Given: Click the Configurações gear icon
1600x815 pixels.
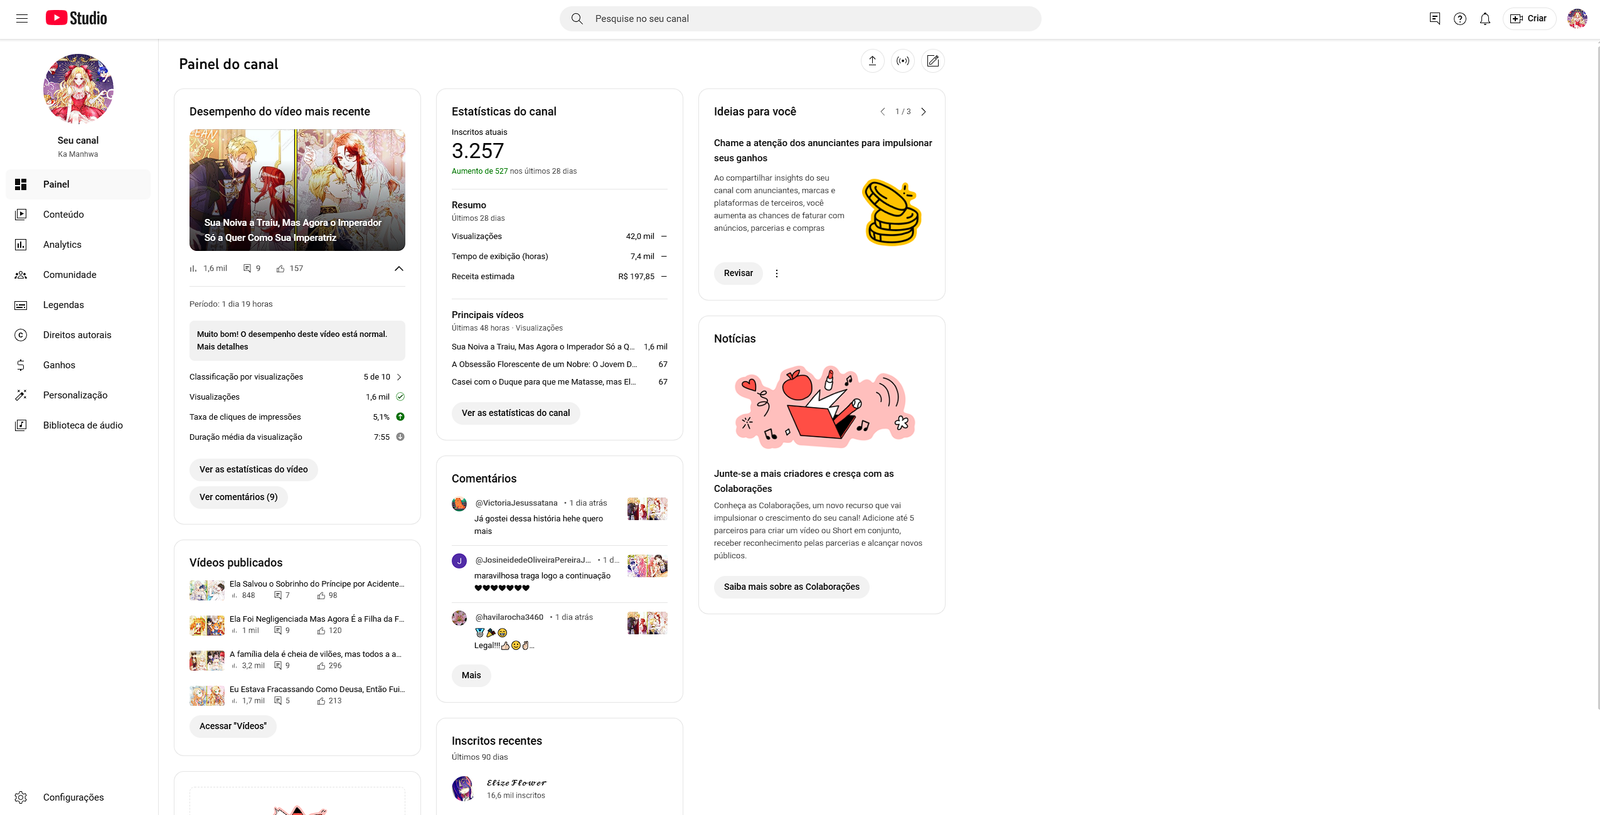Looking at the screenshot, I should click(21, 797).
